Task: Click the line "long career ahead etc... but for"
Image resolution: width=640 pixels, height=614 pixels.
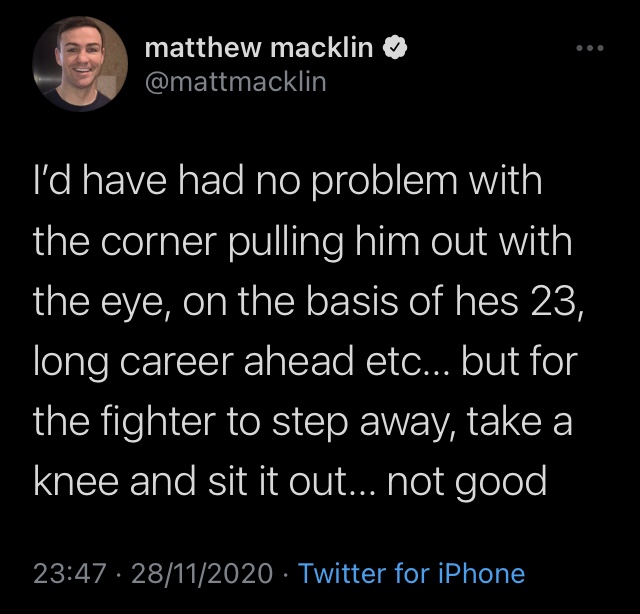Action: click(305, 363)
